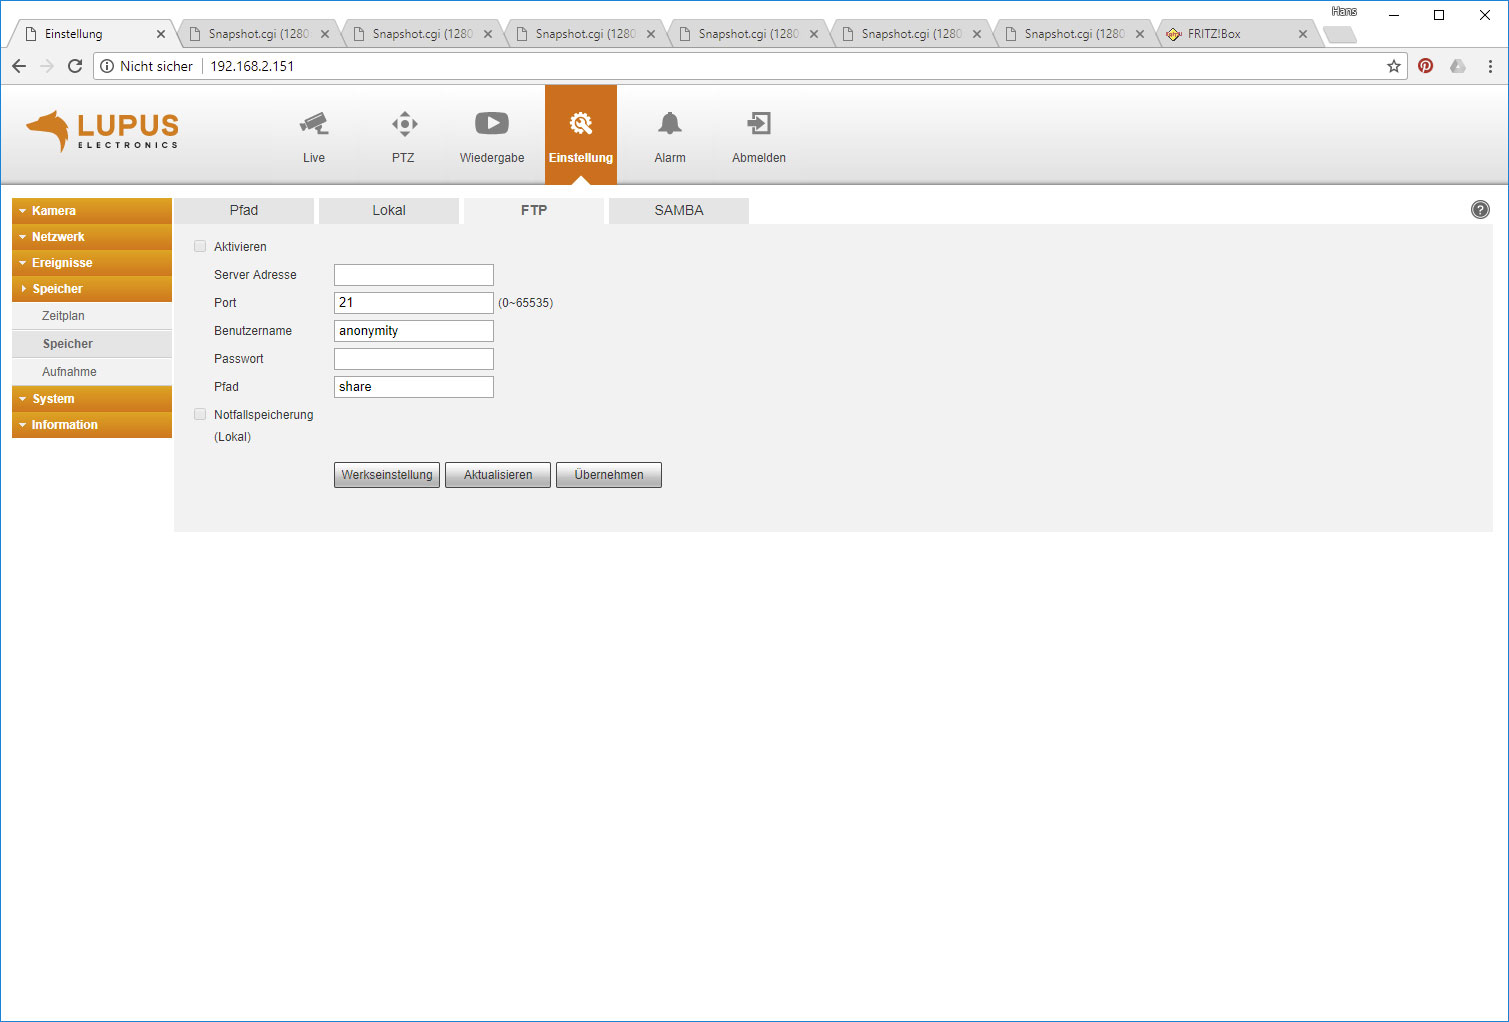Click the Server Adresse input field
The image size is (1509, 1022).
coord(413,275)
